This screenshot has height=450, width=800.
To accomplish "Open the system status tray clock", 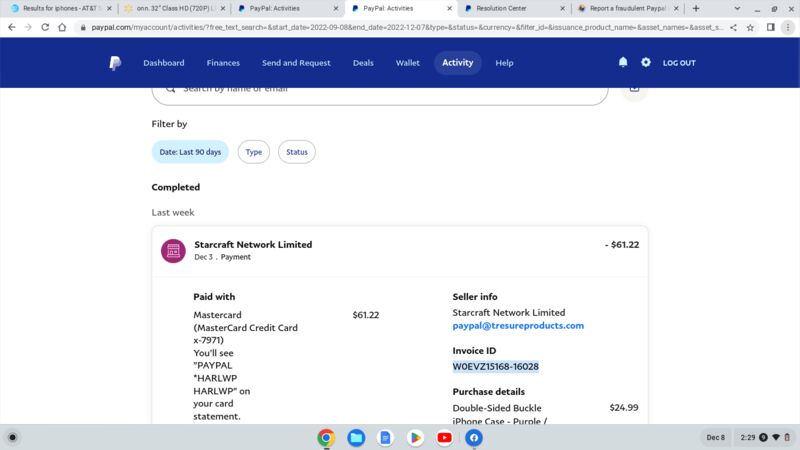I will pyautogui.click(x=764, y=437).
